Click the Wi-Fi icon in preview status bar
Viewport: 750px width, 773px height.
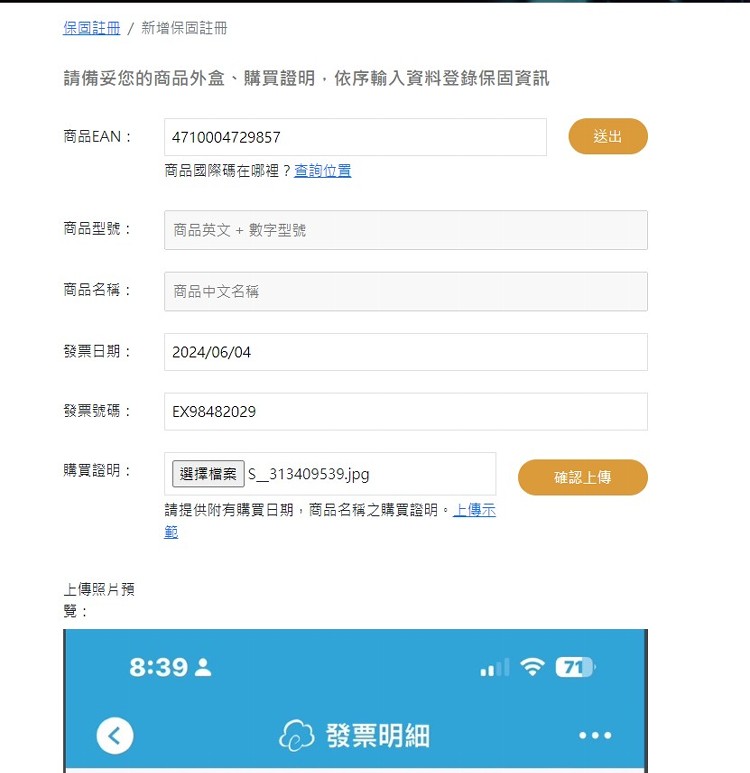[533, 668]
